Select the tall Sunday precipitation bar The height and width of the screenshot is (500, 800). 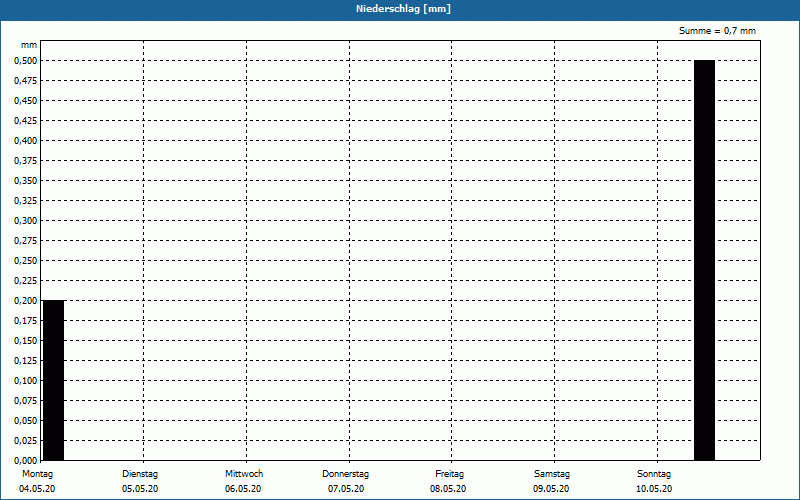(x=705, y=260)
